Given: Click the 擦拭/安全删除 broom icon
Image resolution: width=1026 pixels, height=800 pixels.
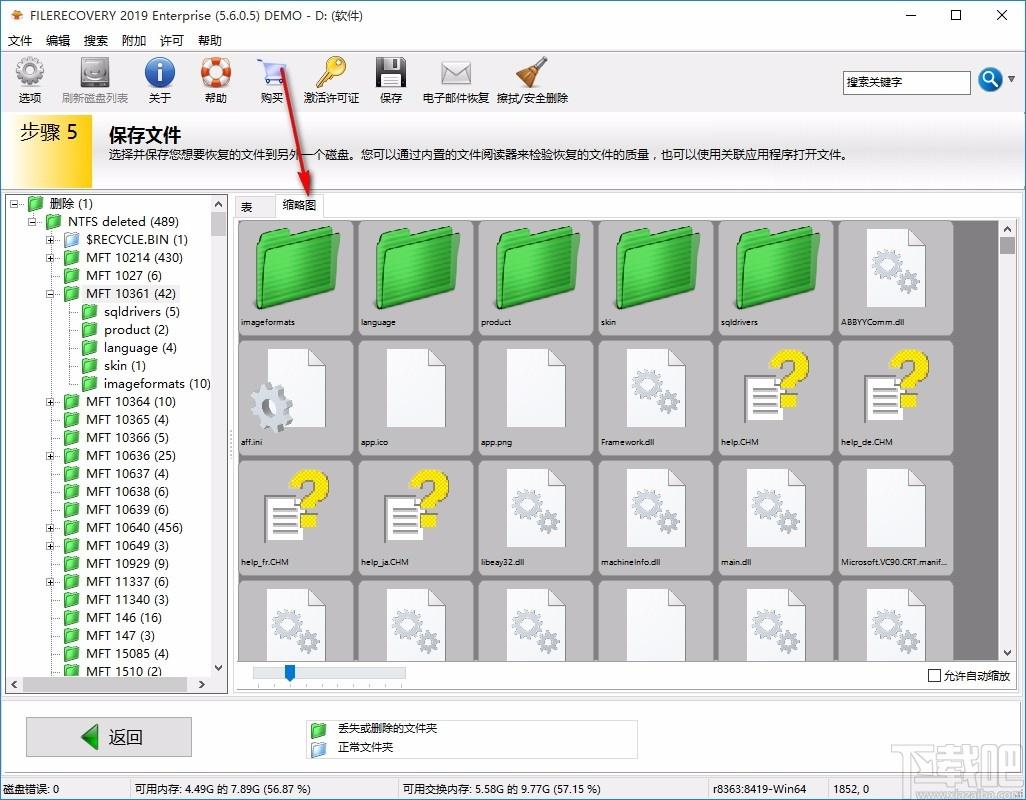Looking at the screenshot, I should click(532, 72).
